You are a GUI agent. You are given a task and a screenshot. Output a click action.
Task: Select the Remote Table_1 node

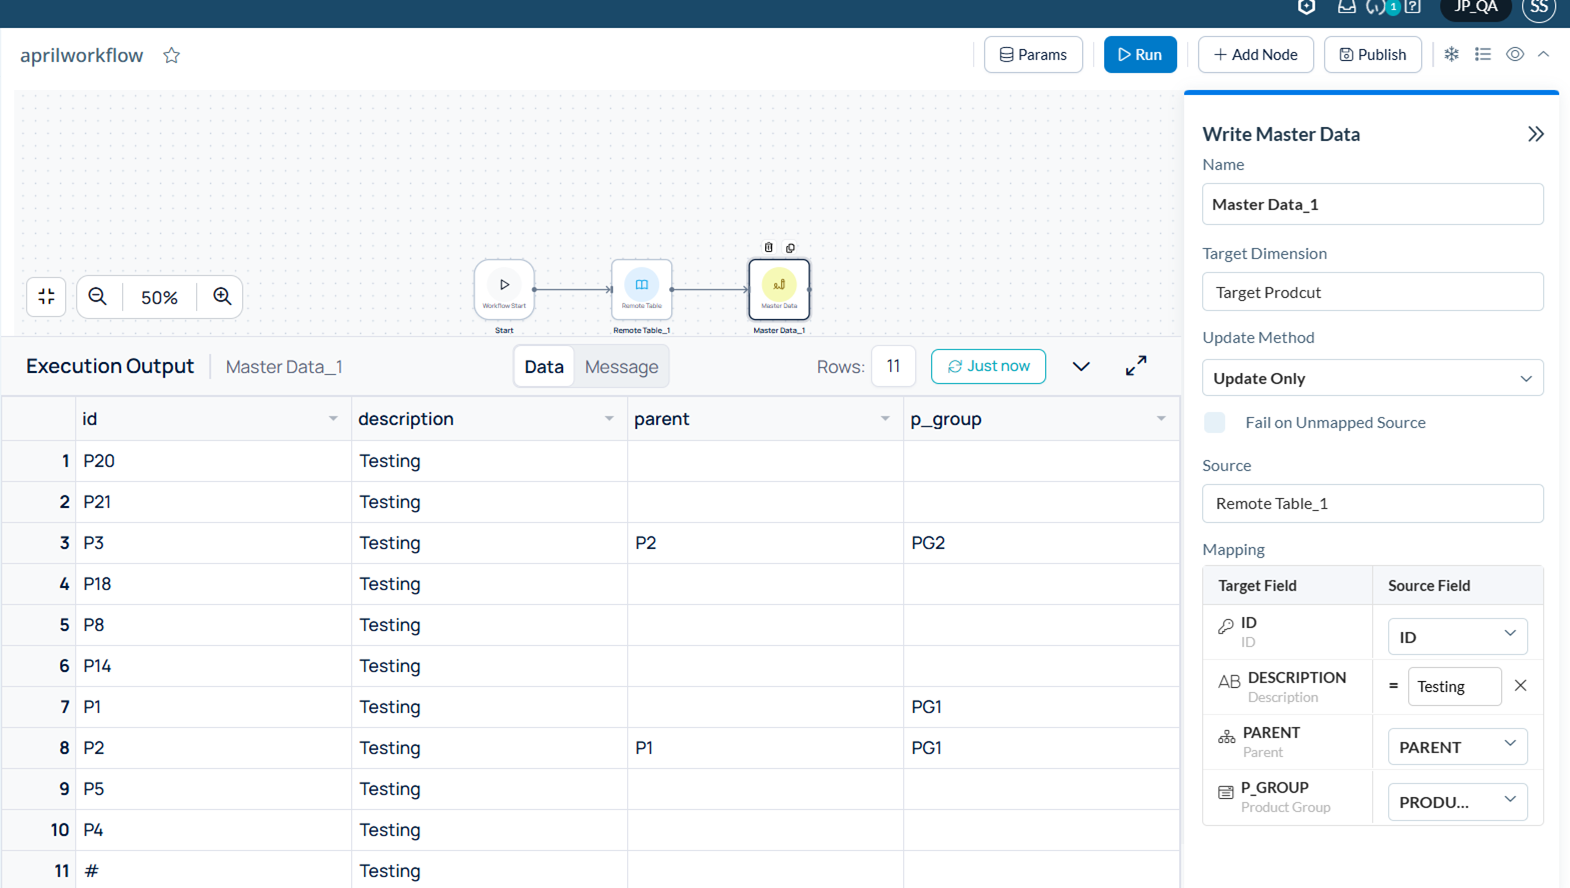coord(641,289)
